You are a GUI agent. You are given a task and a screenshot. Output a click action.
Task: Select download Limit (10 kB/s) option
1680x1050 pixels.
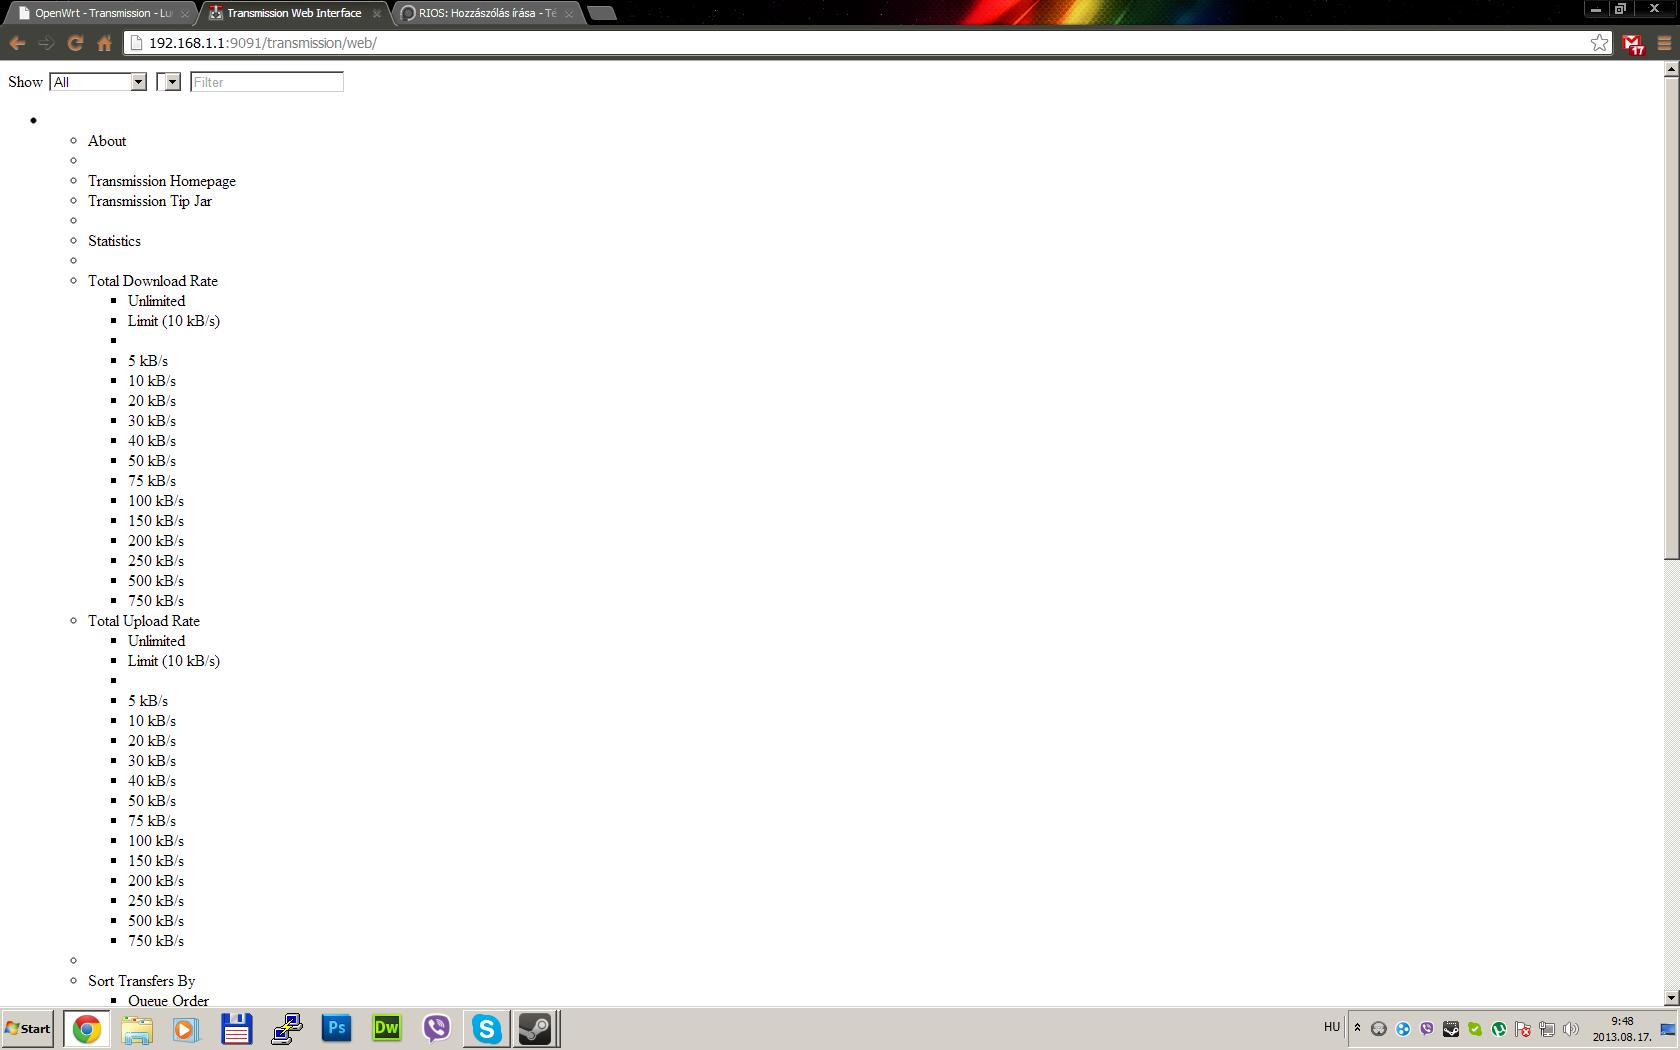pyautogui.click(x=174, y=321)
